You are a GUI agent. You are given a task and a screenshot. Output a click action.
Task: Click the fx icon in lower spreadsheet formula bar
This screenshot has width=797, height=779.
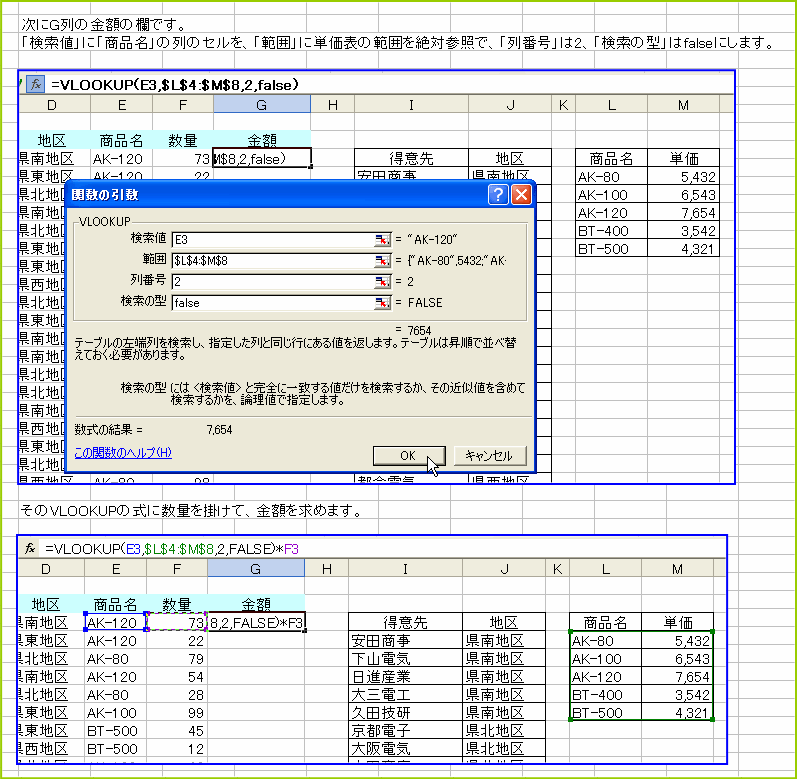click(x=30, y=548)
